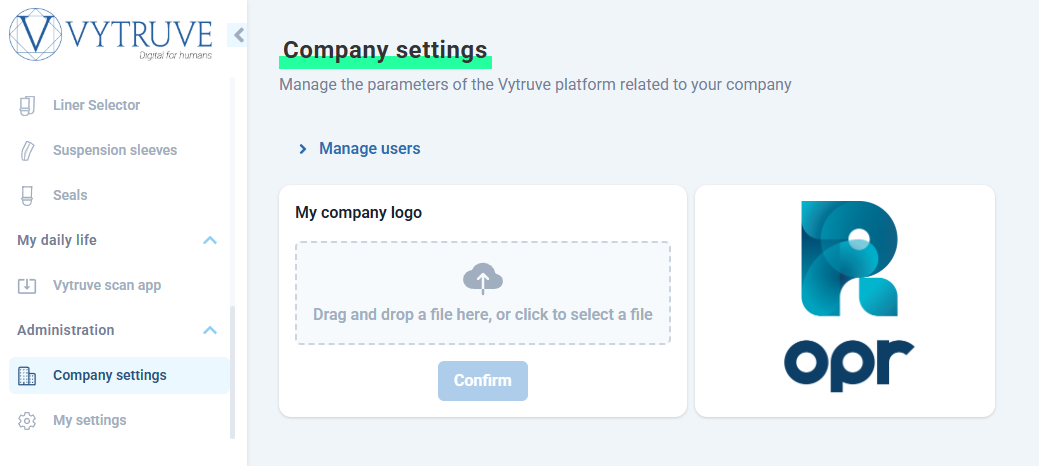Screen dimensions: 1039x466
Task: Click the My settings gear icon
Action: (27, 421)
